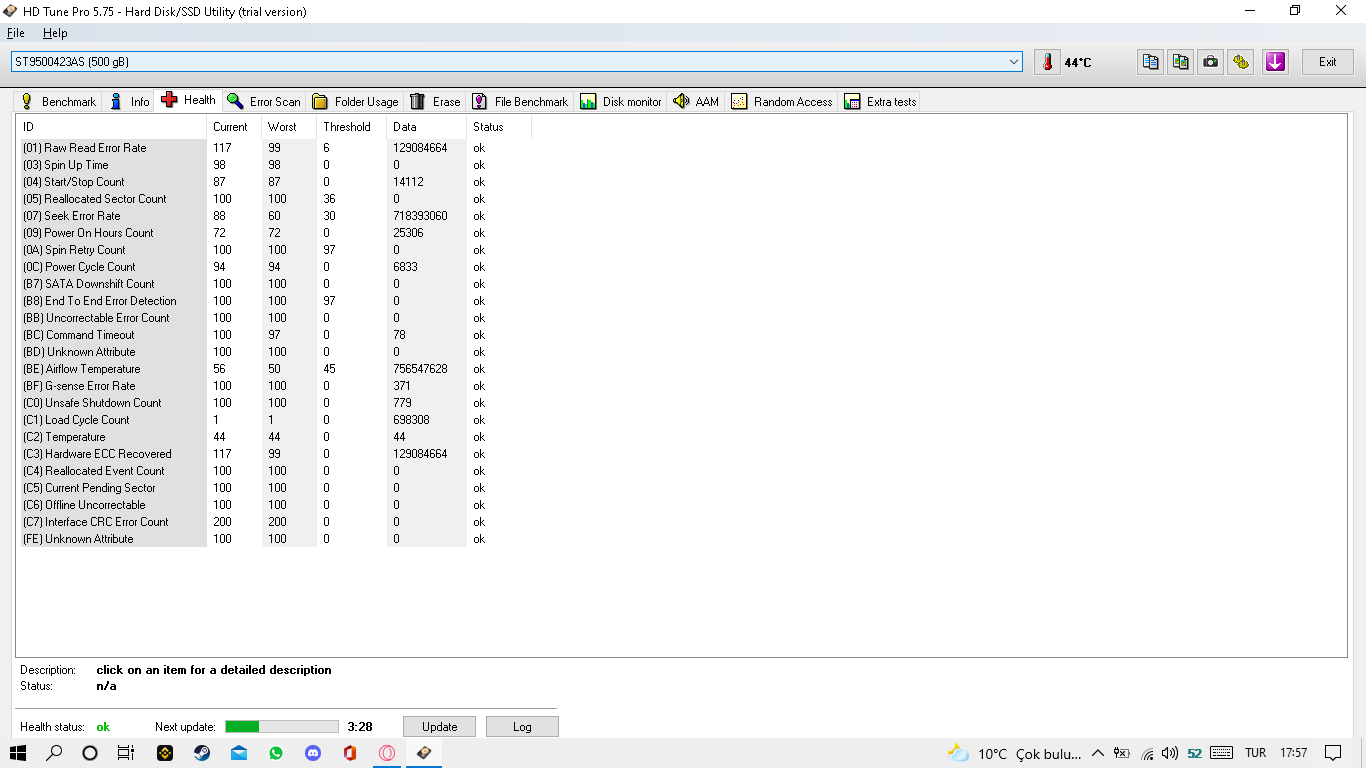Switch to the Extra tests tab
Image resolution: width=1366 pixels, height=768 pixels.
(x=880, y=102)
